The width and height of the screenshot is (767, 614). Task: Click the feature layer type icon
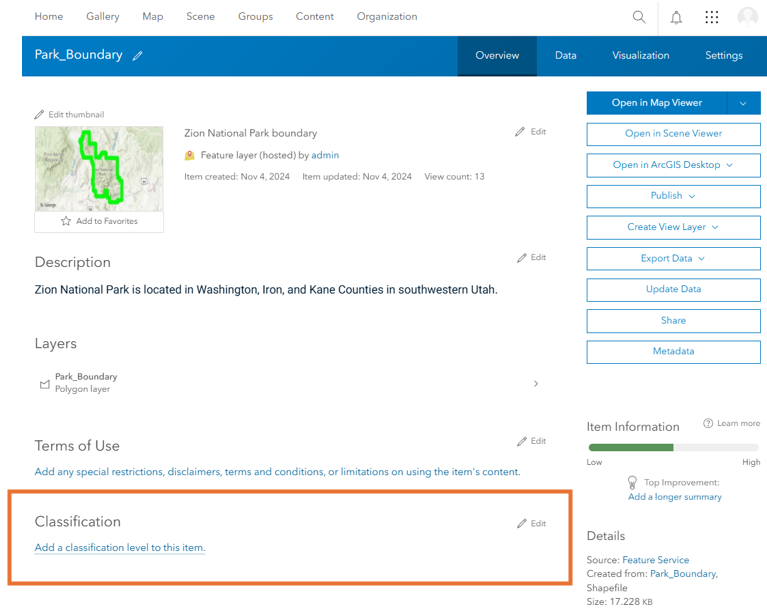tap(189, 156)
